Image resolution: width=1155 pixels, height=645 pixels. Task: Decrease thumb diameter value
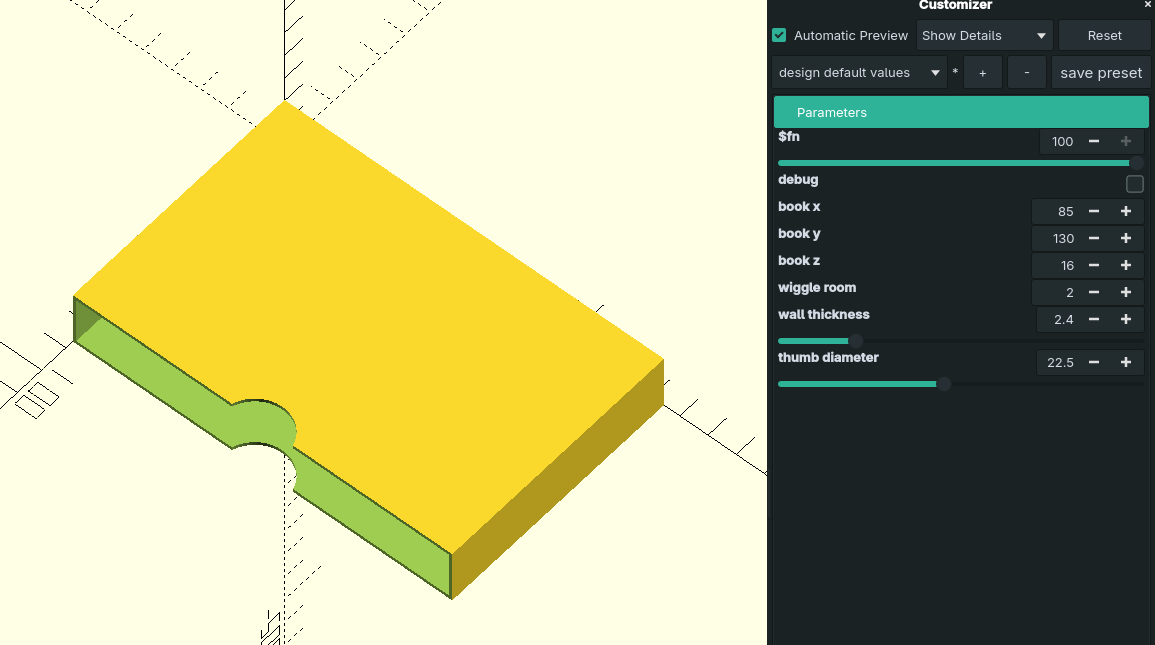pyautogui.click(x=1094, y=362)
